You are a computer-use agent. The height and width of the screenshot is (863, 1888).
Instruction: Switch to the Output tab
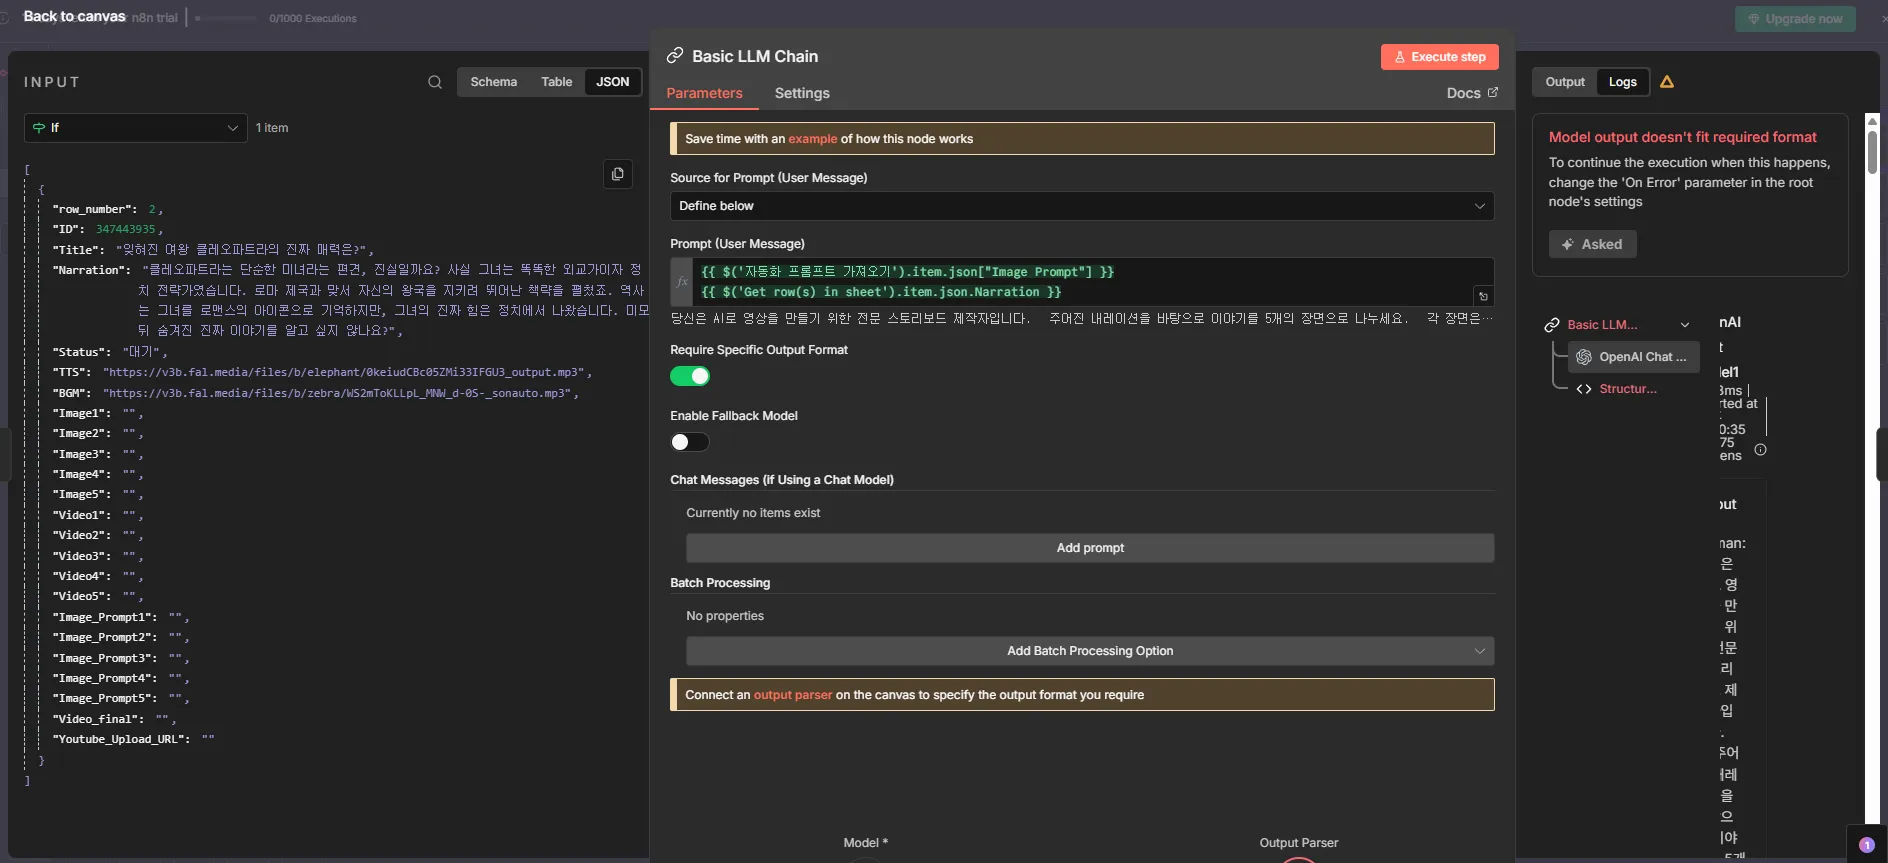click(1565, 82)
